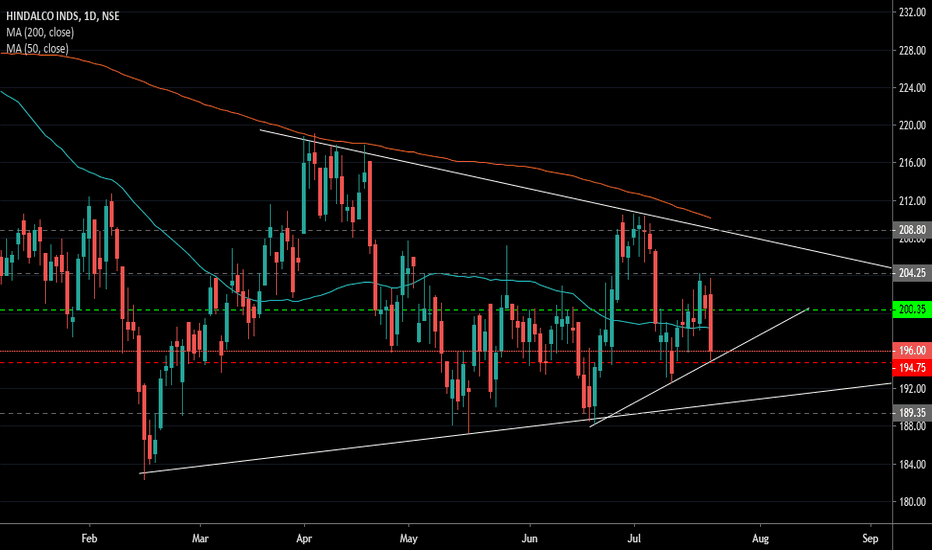Click the green 200.35 price label
The image size is (932, 550).
(x=912, y=309)
